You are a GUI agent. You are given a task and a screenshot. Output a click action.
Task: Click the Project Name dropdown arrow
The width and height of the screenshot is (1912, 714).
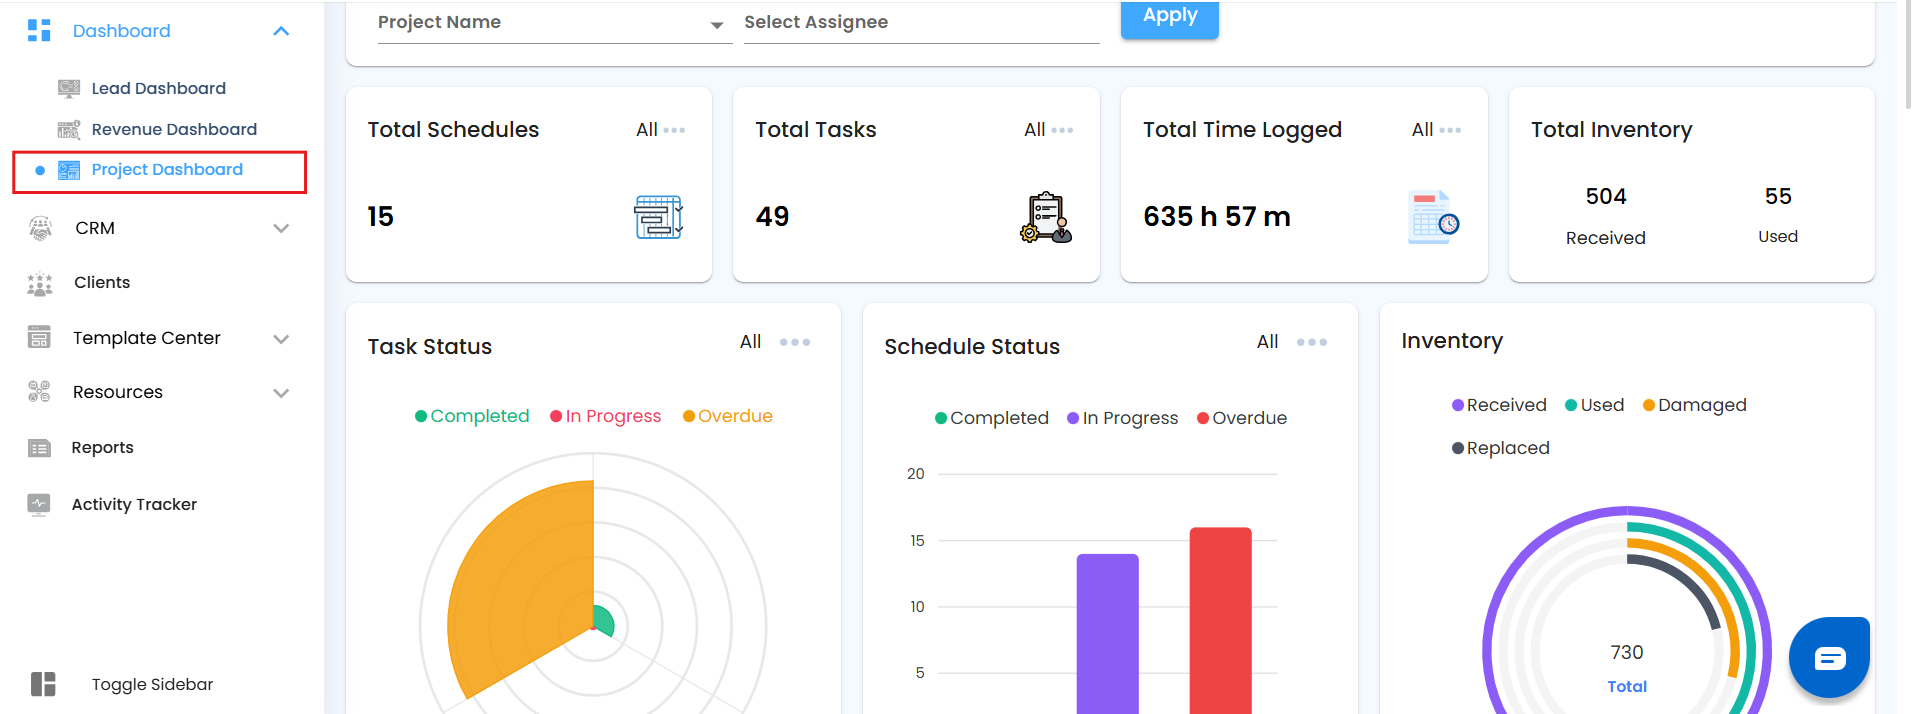(716, 26)
